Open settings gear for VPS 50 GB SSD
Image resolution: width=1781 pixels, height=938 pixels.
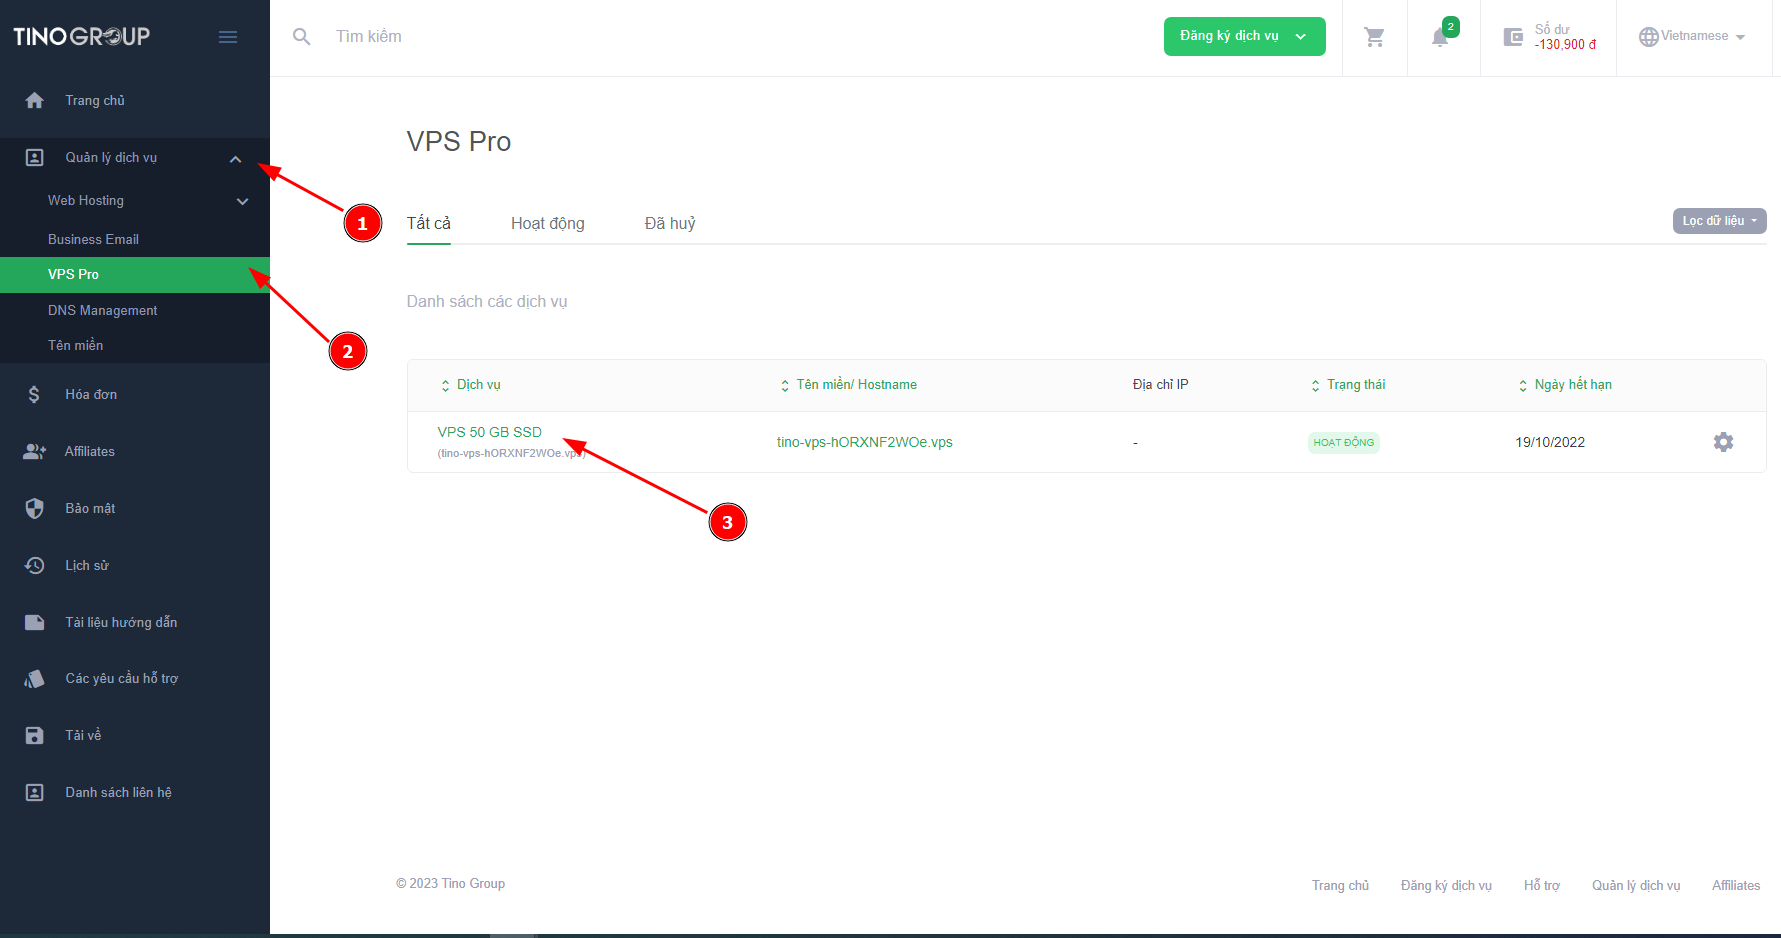point(1722,442)
